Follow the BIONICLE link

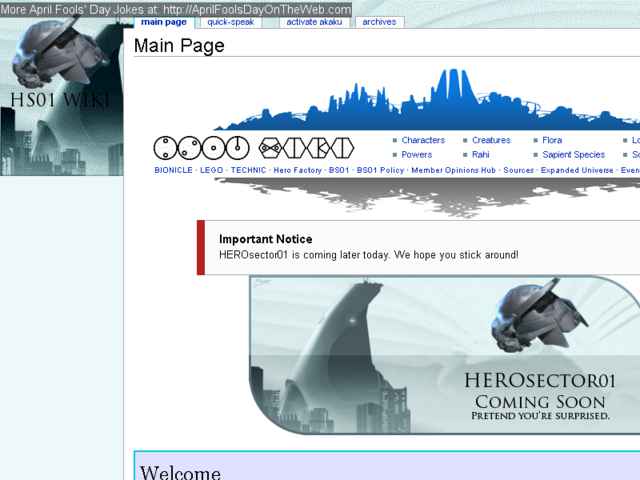[173, 170]
